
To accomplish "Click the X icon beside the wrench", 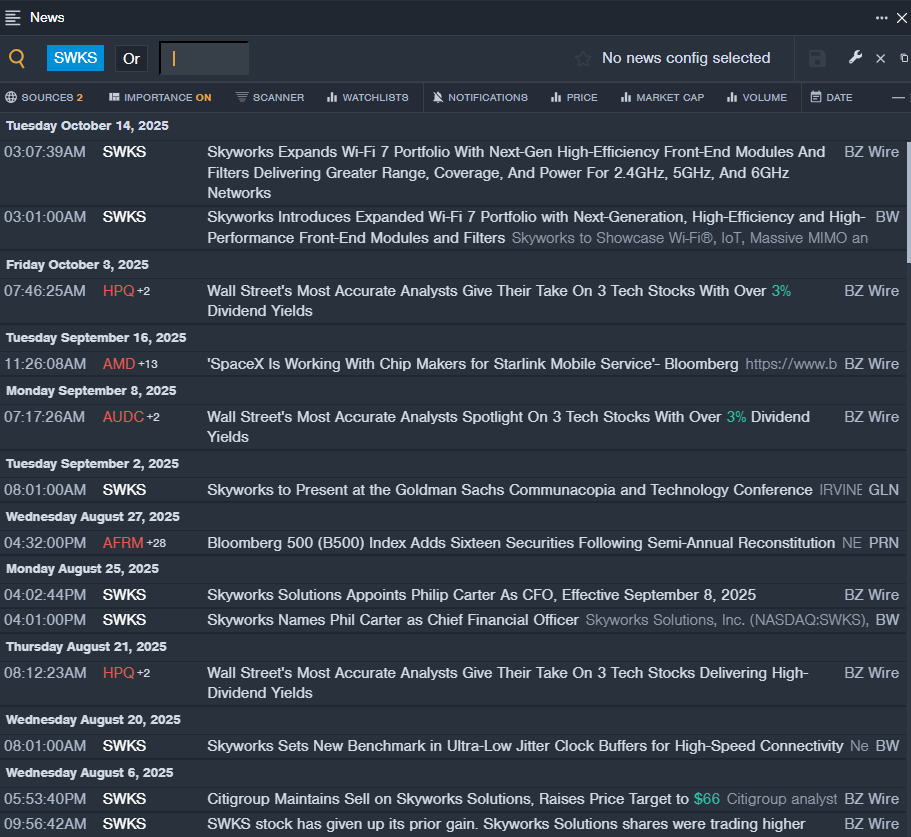I will [880, 59].
